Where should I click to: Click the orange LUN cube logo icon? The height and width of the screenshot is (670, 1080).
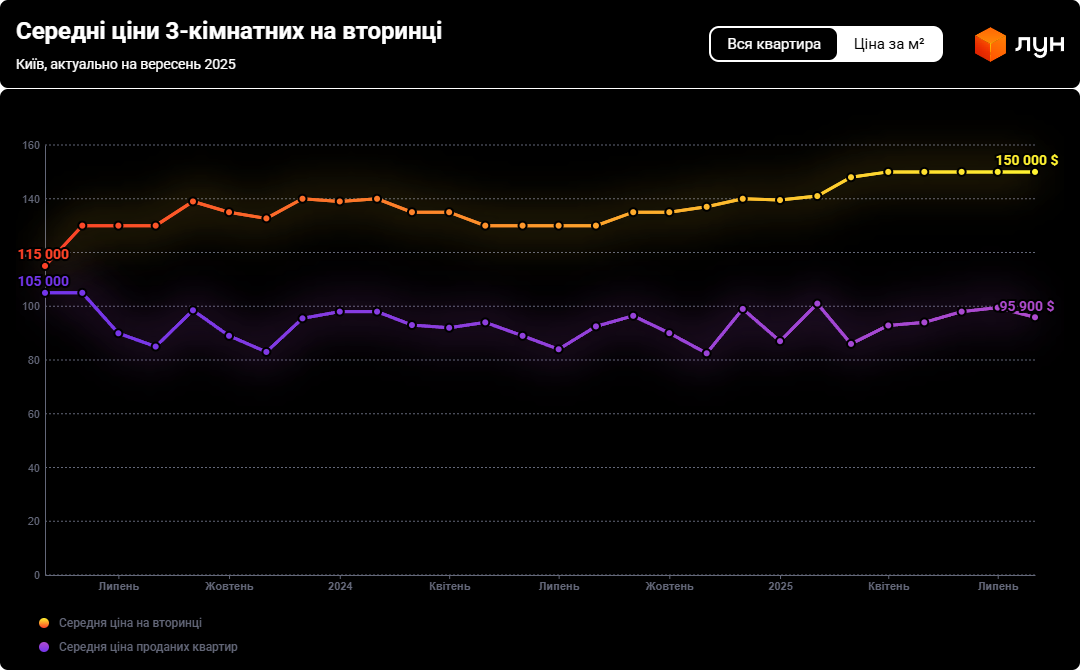point(990,44)
